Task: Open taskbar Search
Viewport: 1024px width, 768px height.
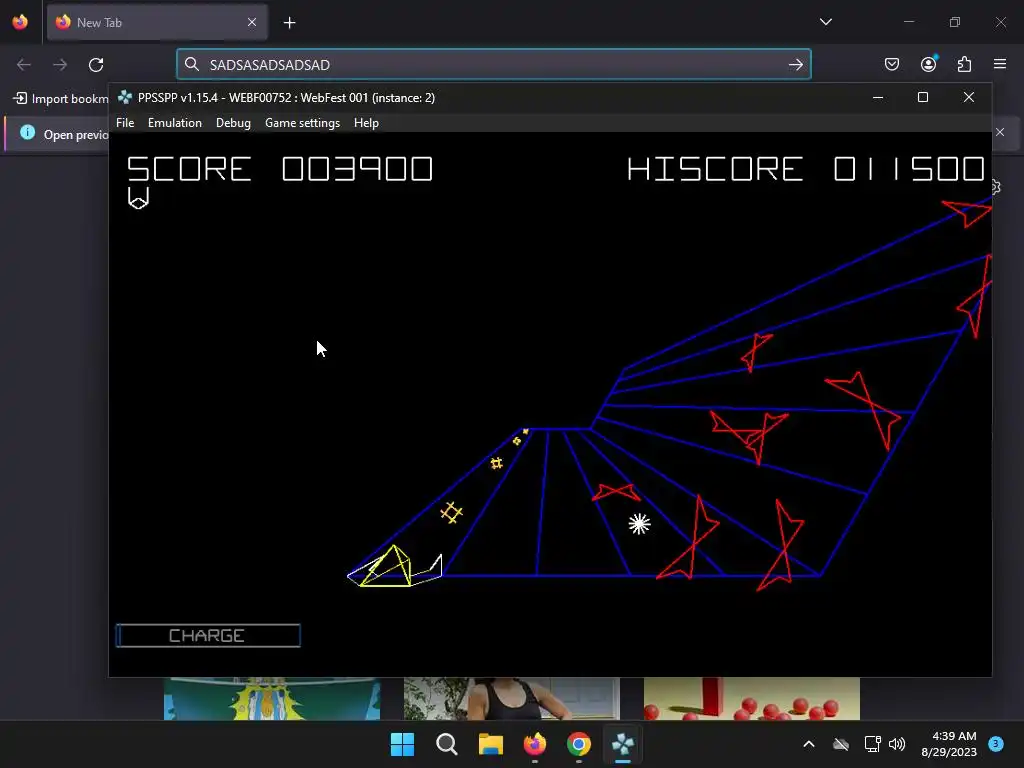Action: [447, 744]
